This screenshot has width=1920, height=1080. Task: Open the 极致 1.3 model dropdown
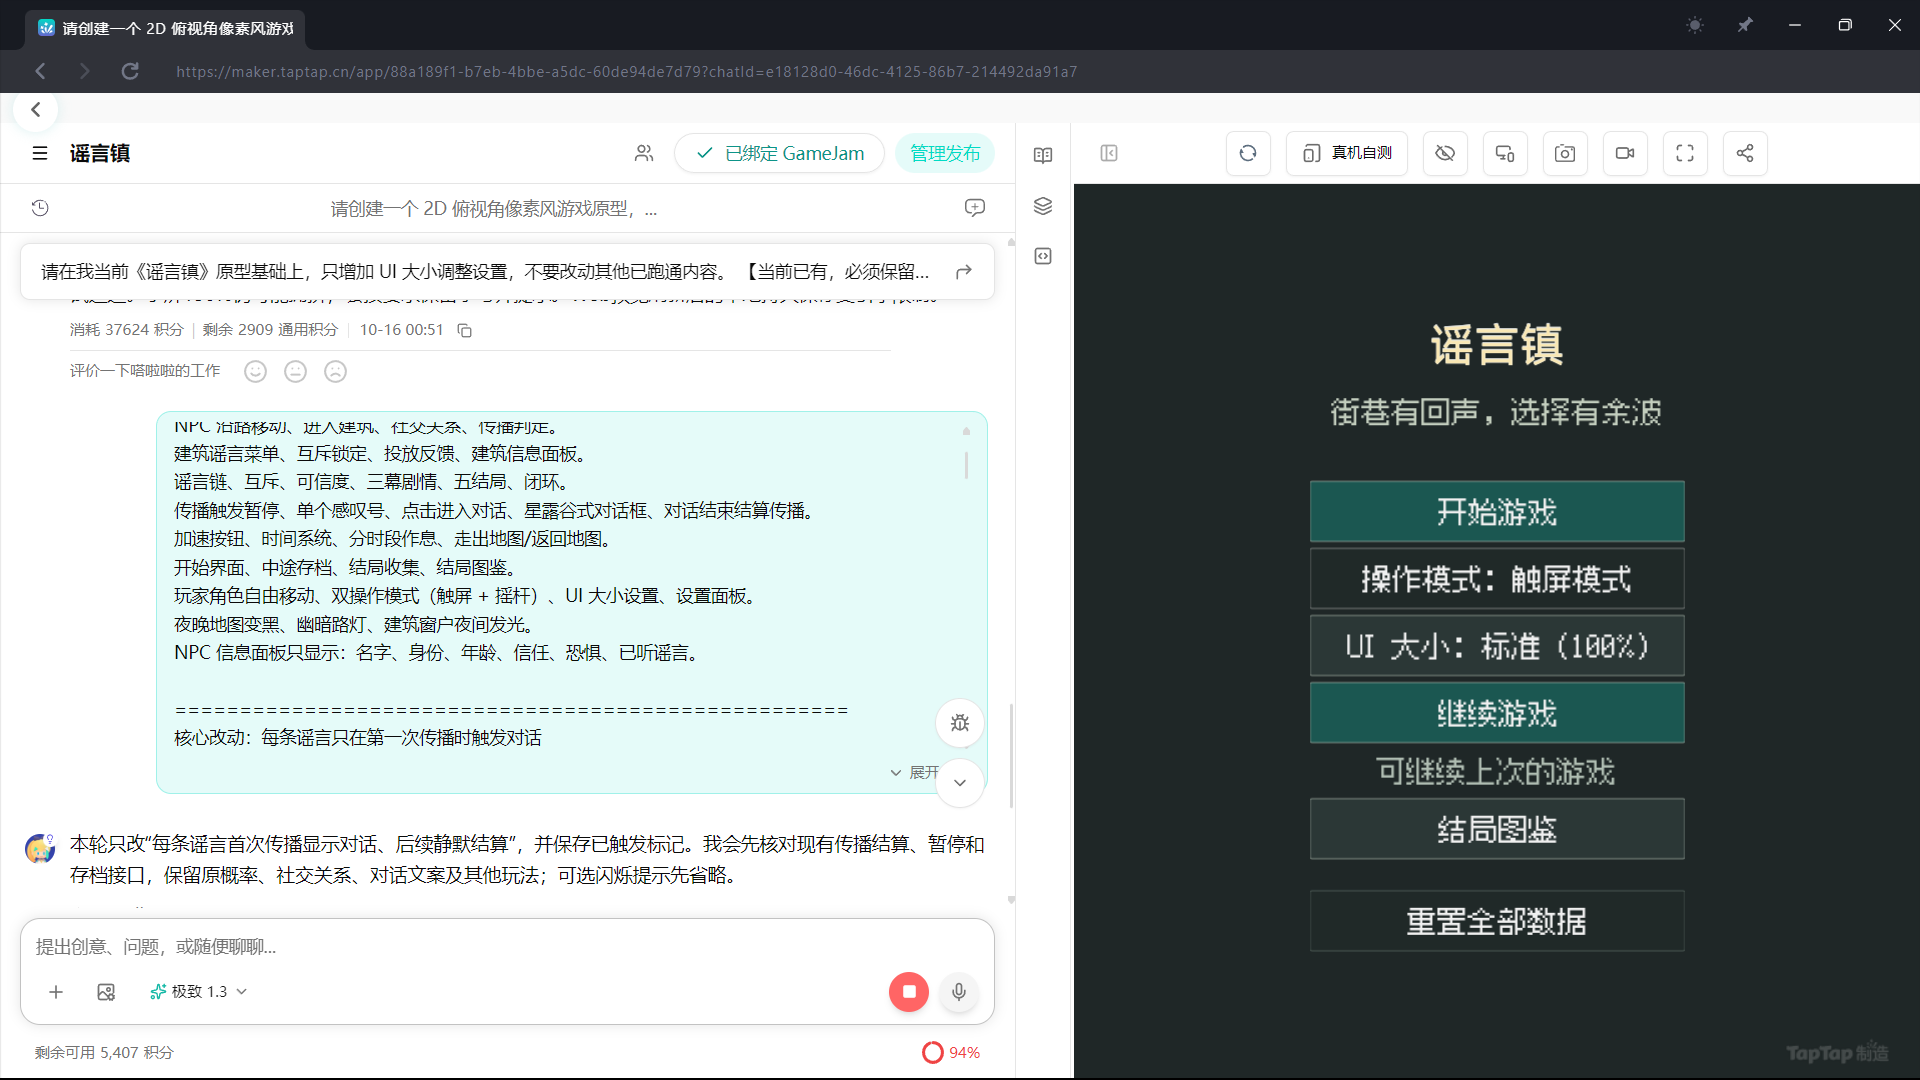(198, 991)
